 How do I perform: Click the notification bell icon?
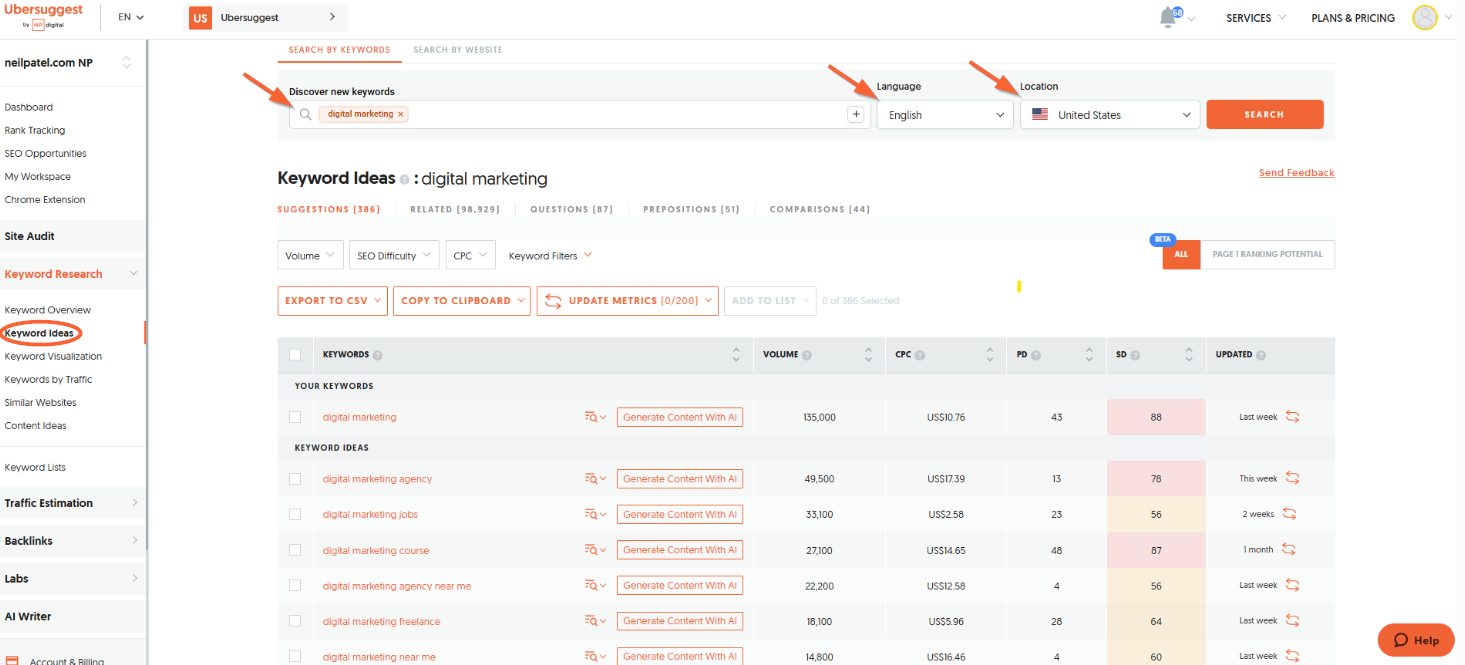coord(1168,18)
